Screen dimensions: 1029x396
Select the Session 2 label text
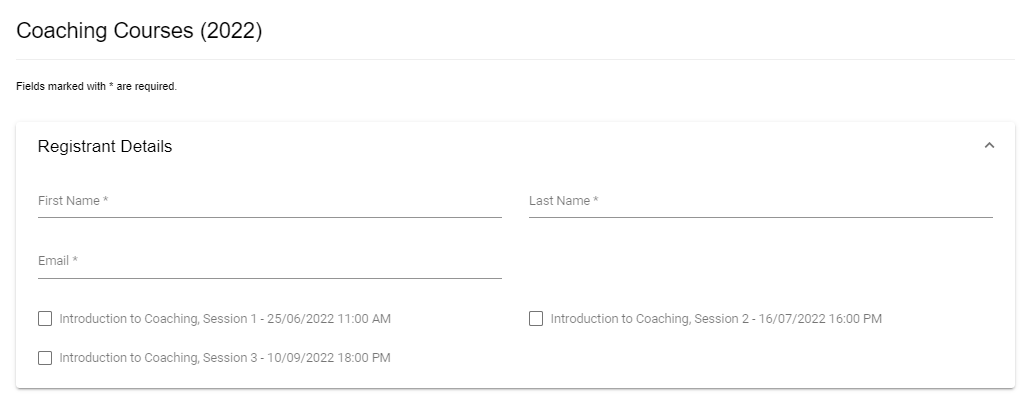716,319
